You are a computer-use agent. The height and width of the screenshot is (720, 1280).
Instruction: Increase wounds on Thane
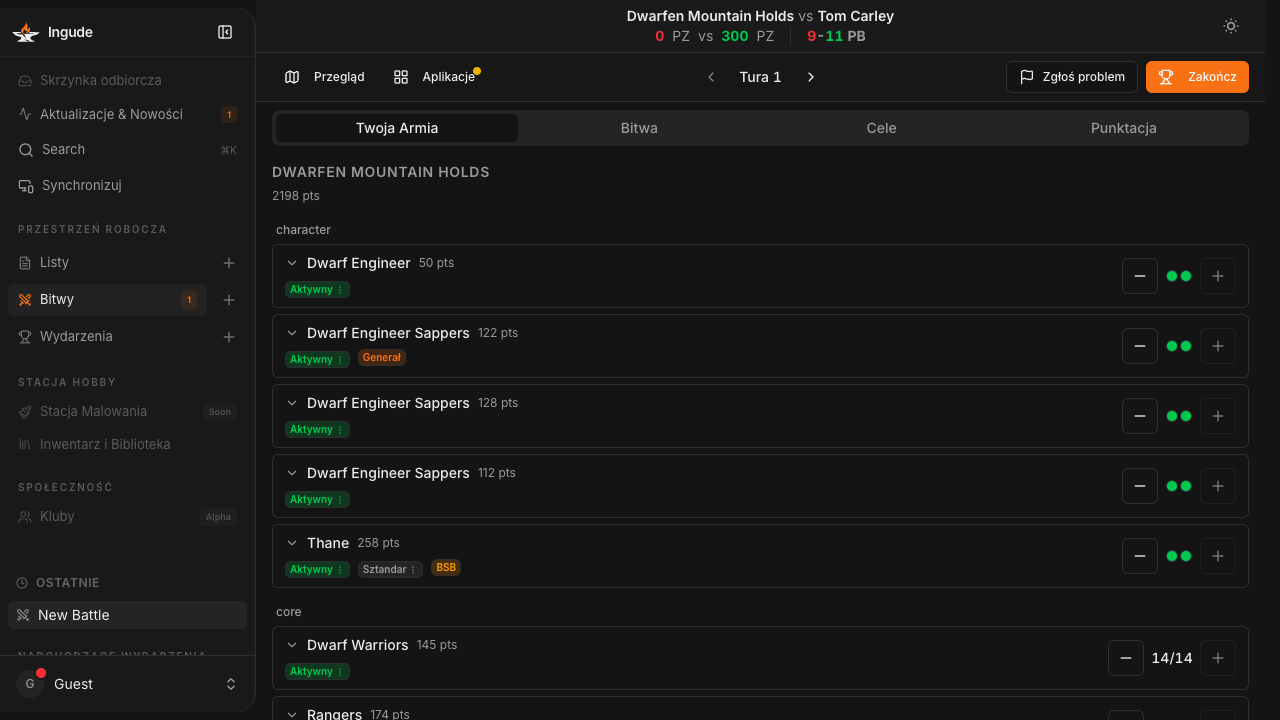pyautogui.click(x=1218, y=556)
